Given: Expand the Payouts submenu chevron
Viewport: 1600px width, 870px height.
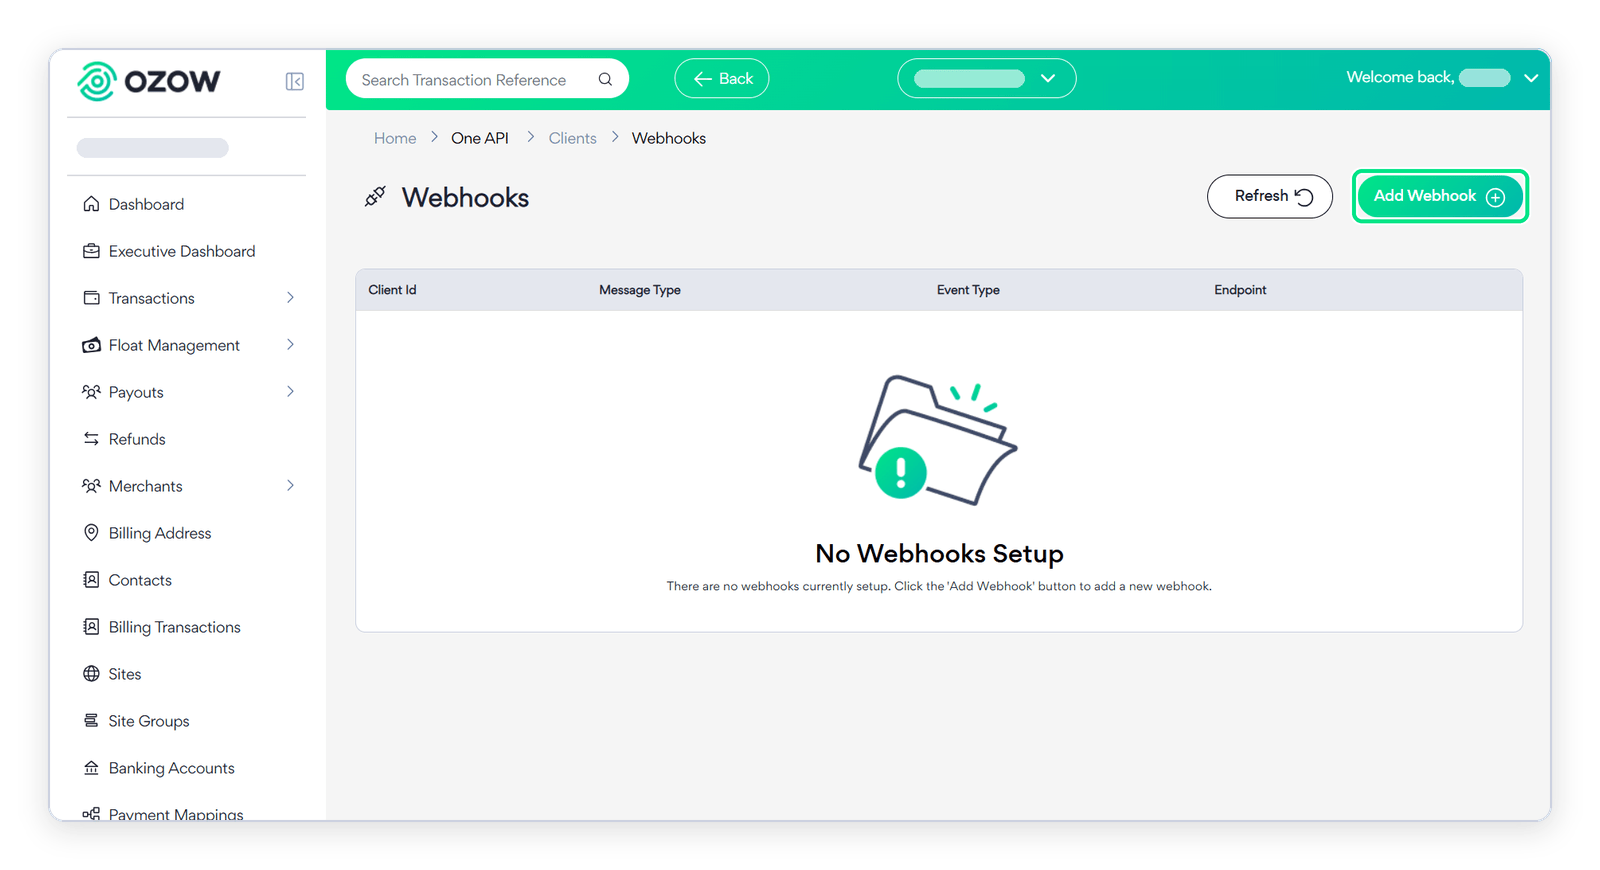Looking at the screenshot, I should tap(291, 392).
